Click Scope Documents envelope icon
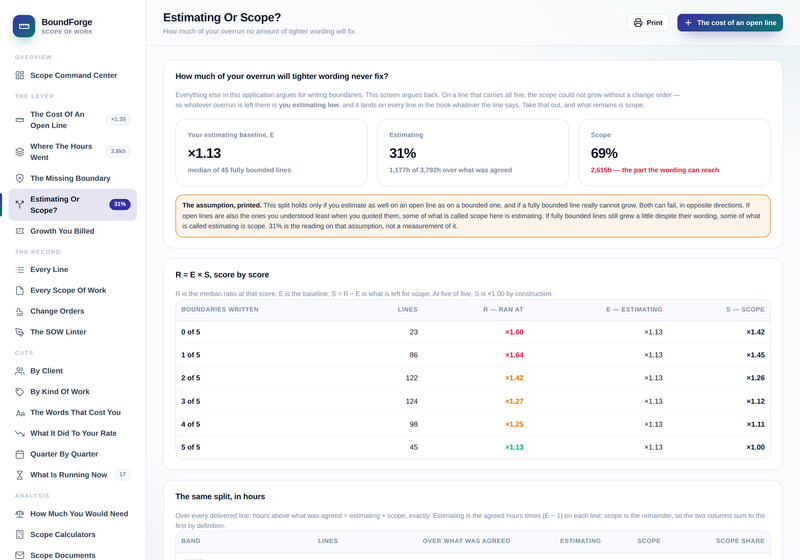800x560 pixels. (x=19, y=555)
